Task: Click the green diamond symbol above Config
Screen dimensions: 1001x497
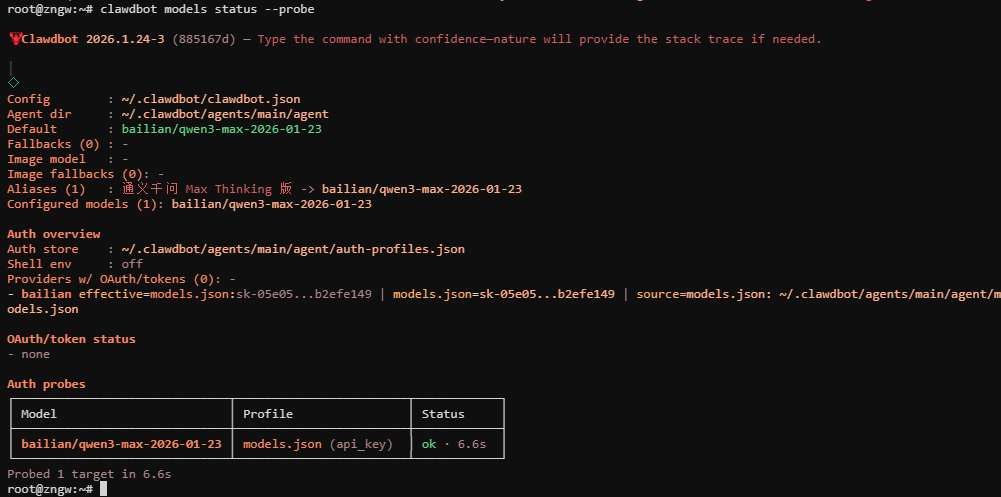Action: (x=13, y=82)
